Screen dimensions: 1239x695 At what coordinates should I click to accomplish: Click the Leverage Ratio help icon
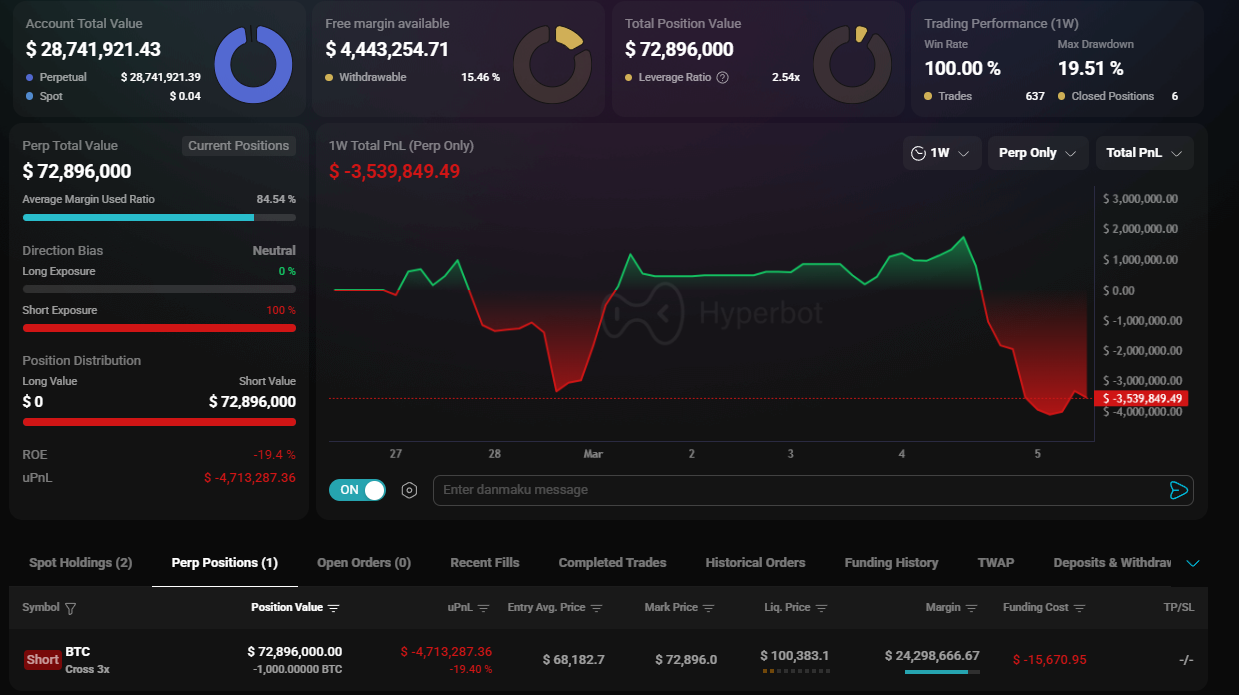[723, 77]
